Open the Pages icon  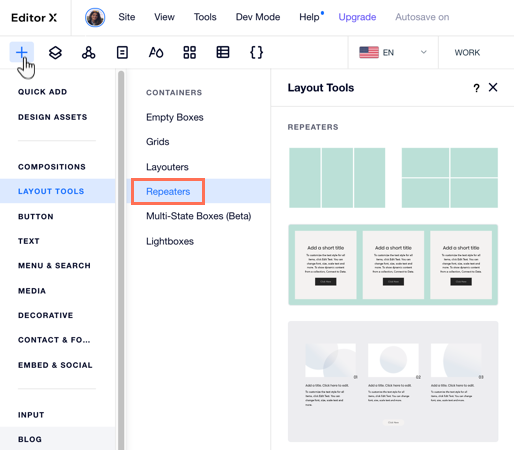click(x=122, y=52)
